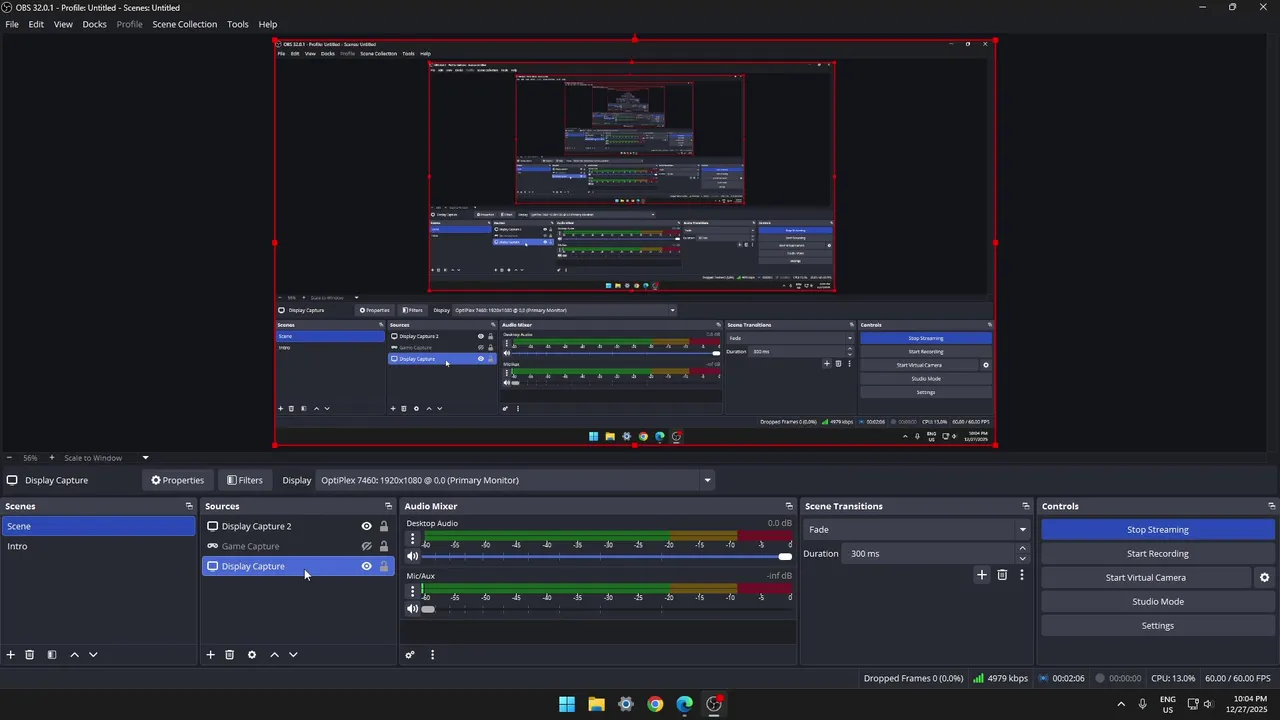Image resolution: width=1280 pixels, height=720 pixels.
Task: Remove transition with trash icon
Action: point(1002,575)
